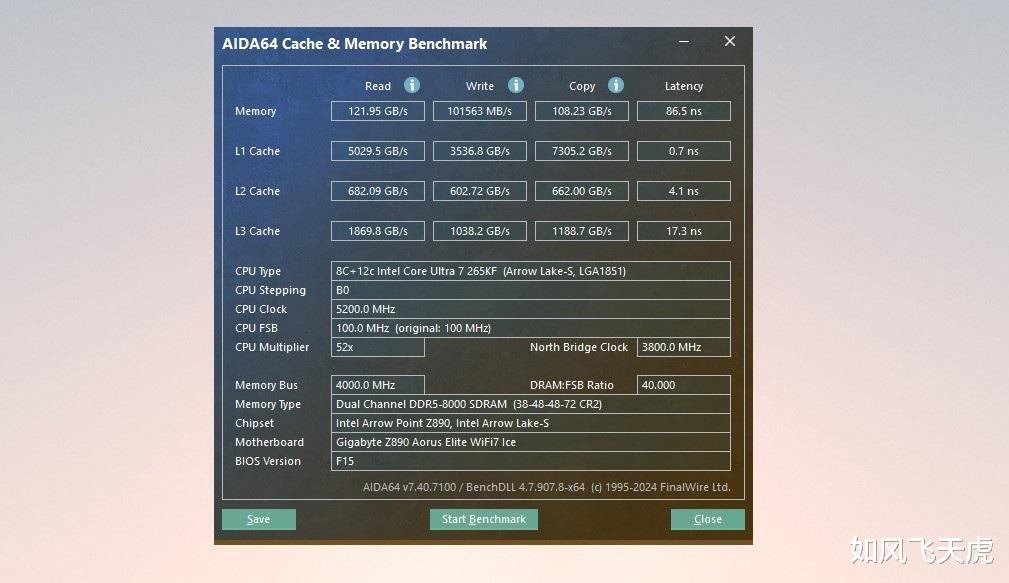Click BIOS Version field F15
The width and height of the screenshot is (1009, 583).
pos(531,461)
